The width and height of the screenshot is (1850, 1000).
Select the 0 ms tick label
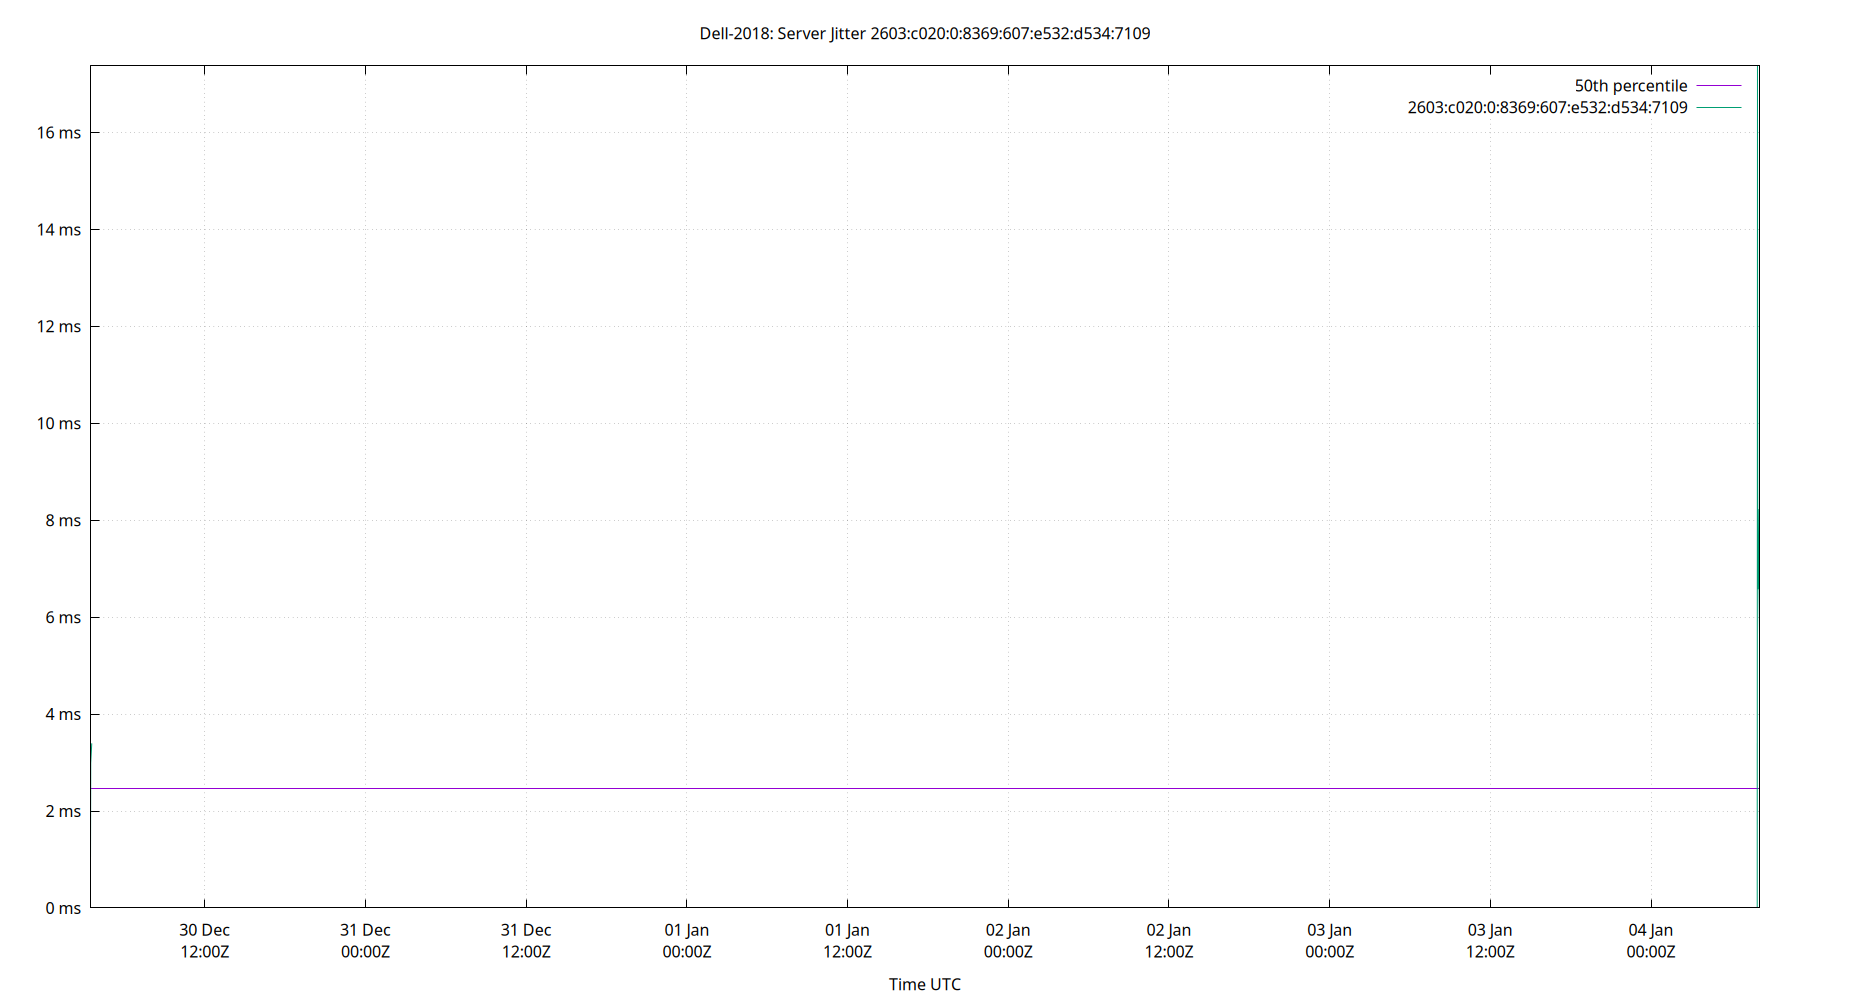point(64,908)
